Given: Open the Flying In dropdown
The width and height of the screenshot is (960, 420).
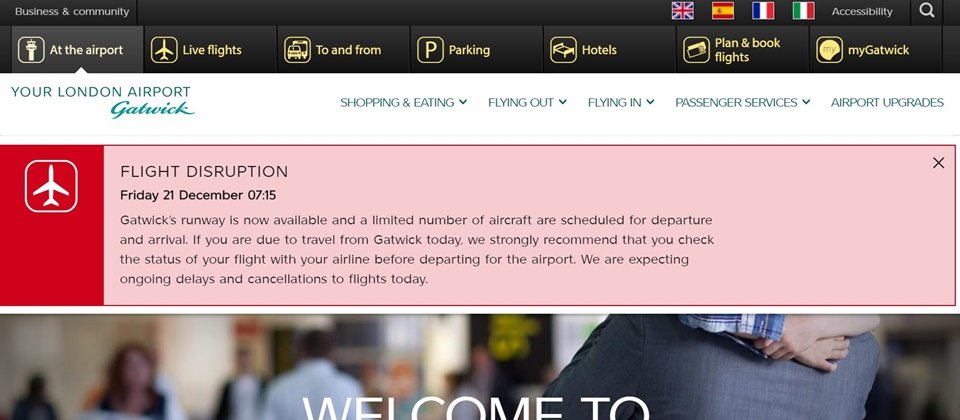Looking at the screenshot, I should pyautogui.click(x=621, y=102).
